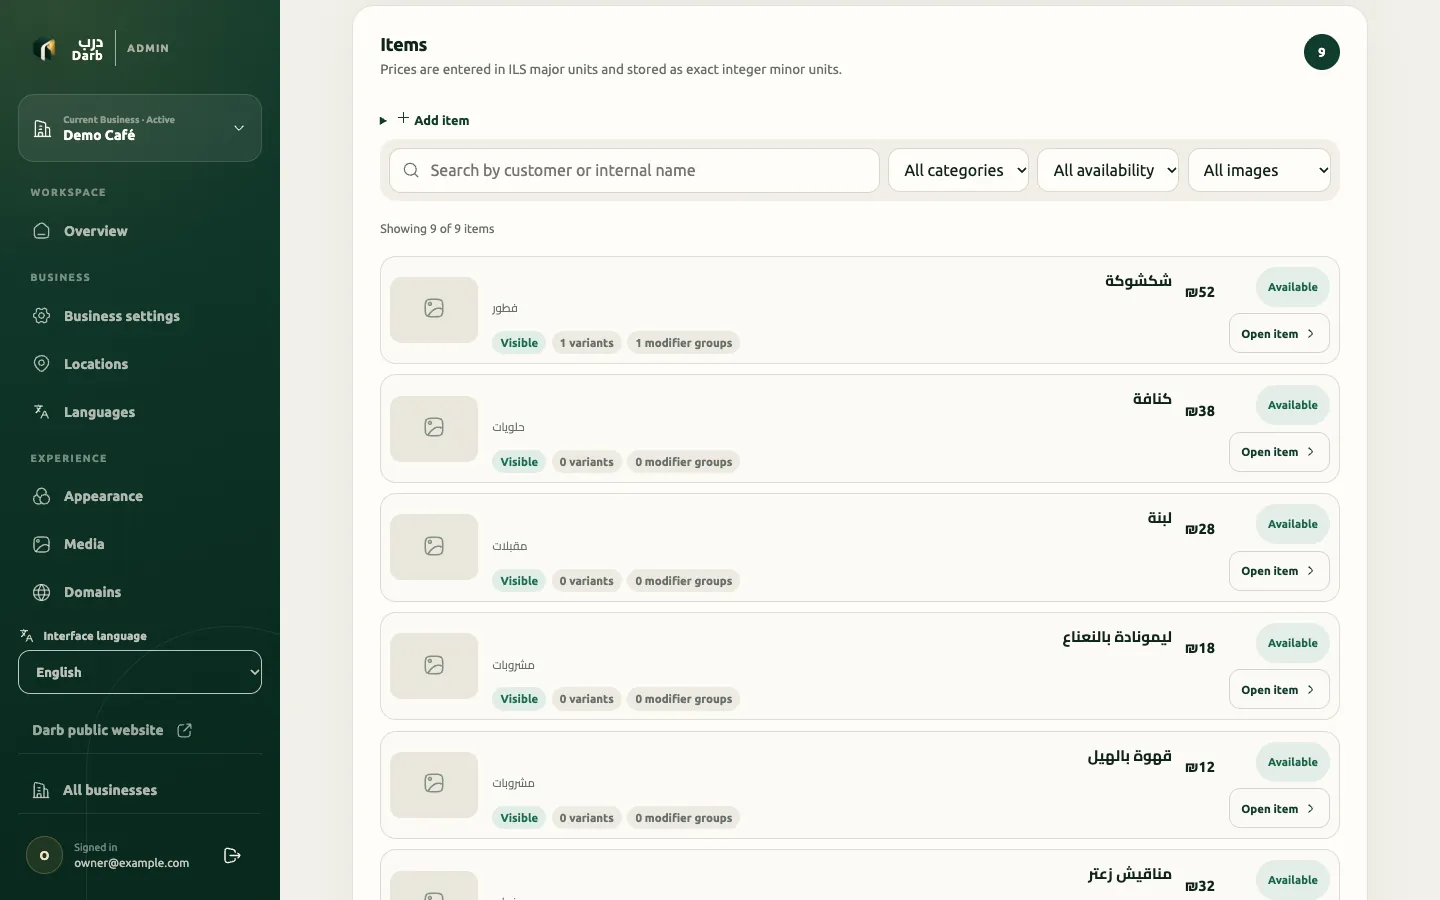Toggle Available status for ليمونادة بالنعناع
The image size is (1440, 900).
tap(1293, 643)
